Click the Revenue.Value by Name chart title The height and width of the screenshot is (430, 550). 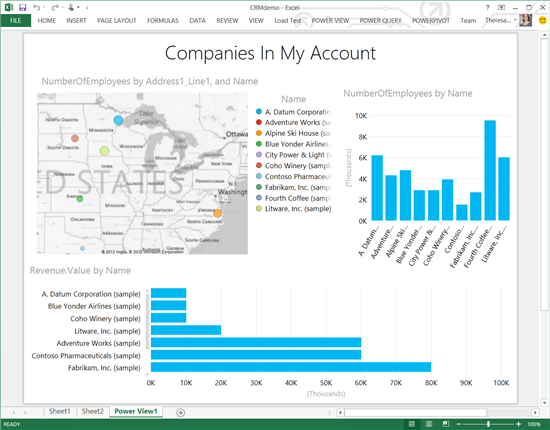[80, 270]
